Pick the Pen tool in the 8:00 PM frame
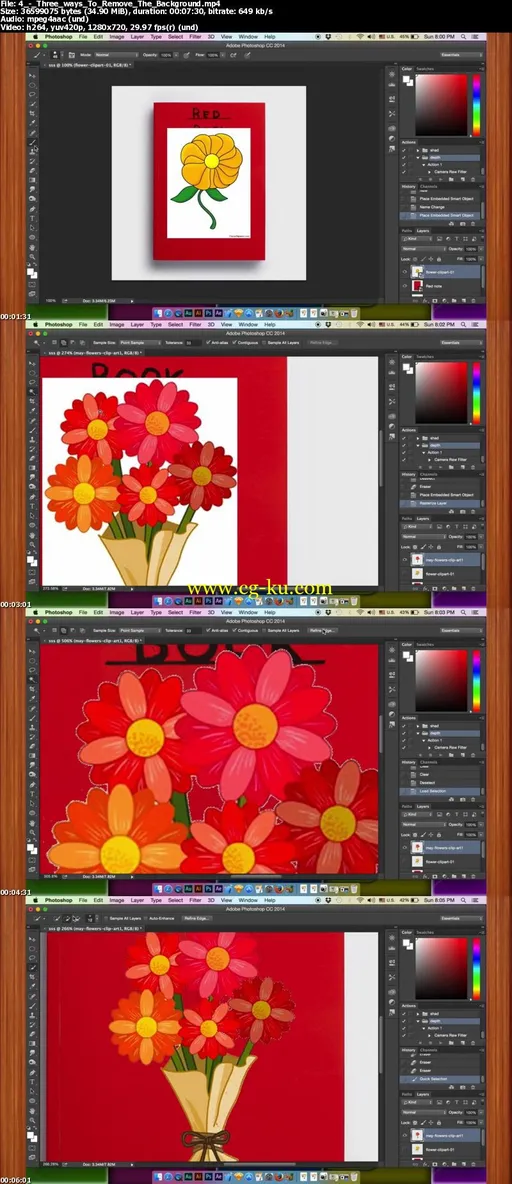512x1184 pixels. [32, 209]
